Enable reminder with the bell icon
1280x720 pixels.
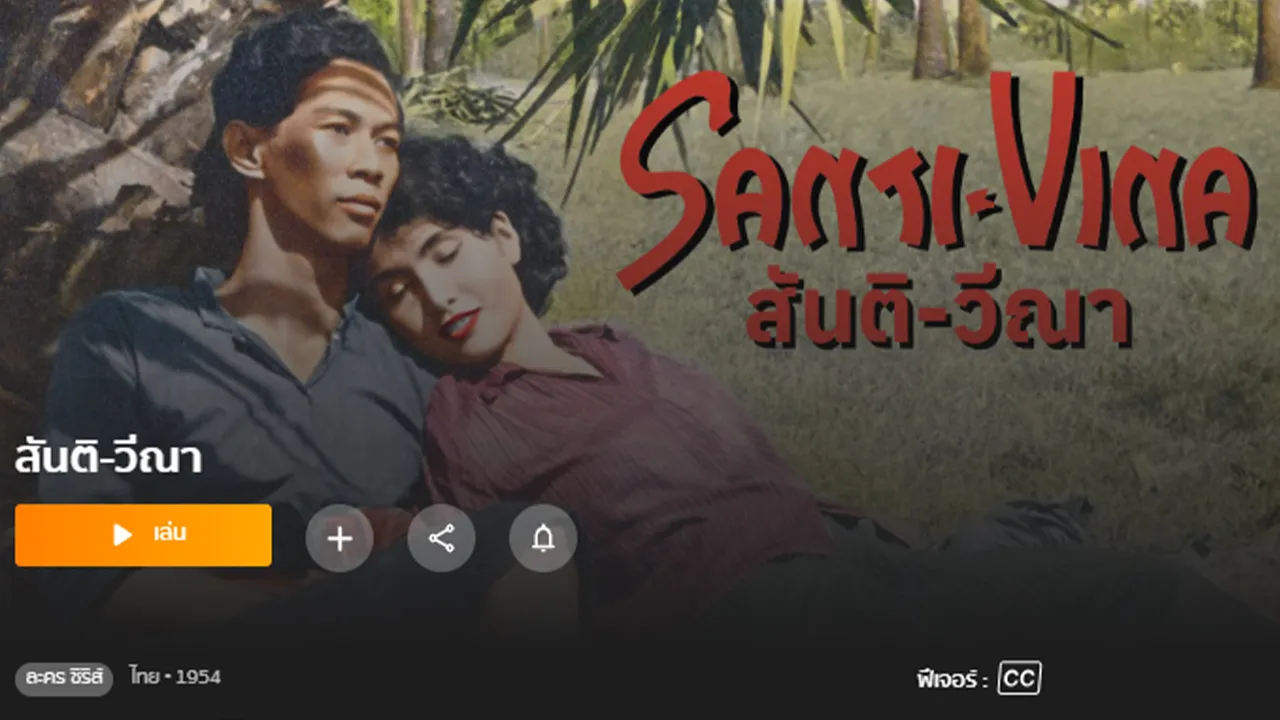543,539
